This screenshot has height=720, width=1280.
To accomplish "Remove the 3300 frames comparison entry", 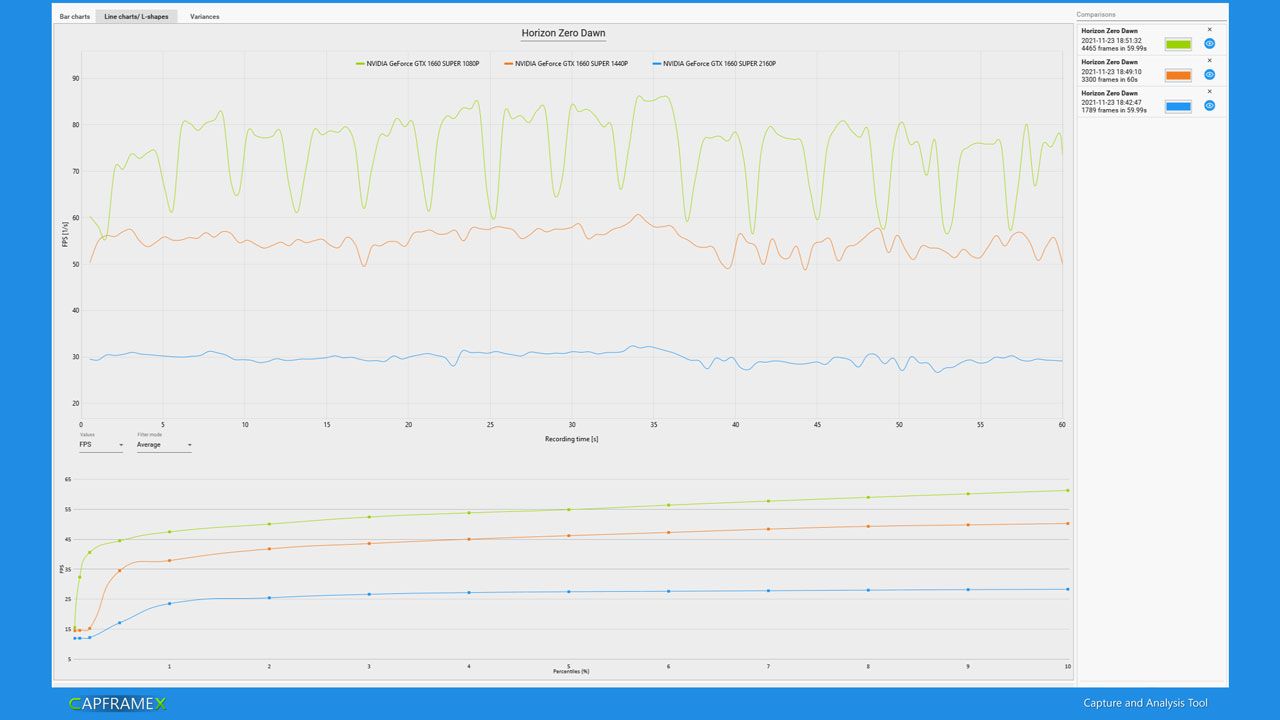I will click(1209, 61).
